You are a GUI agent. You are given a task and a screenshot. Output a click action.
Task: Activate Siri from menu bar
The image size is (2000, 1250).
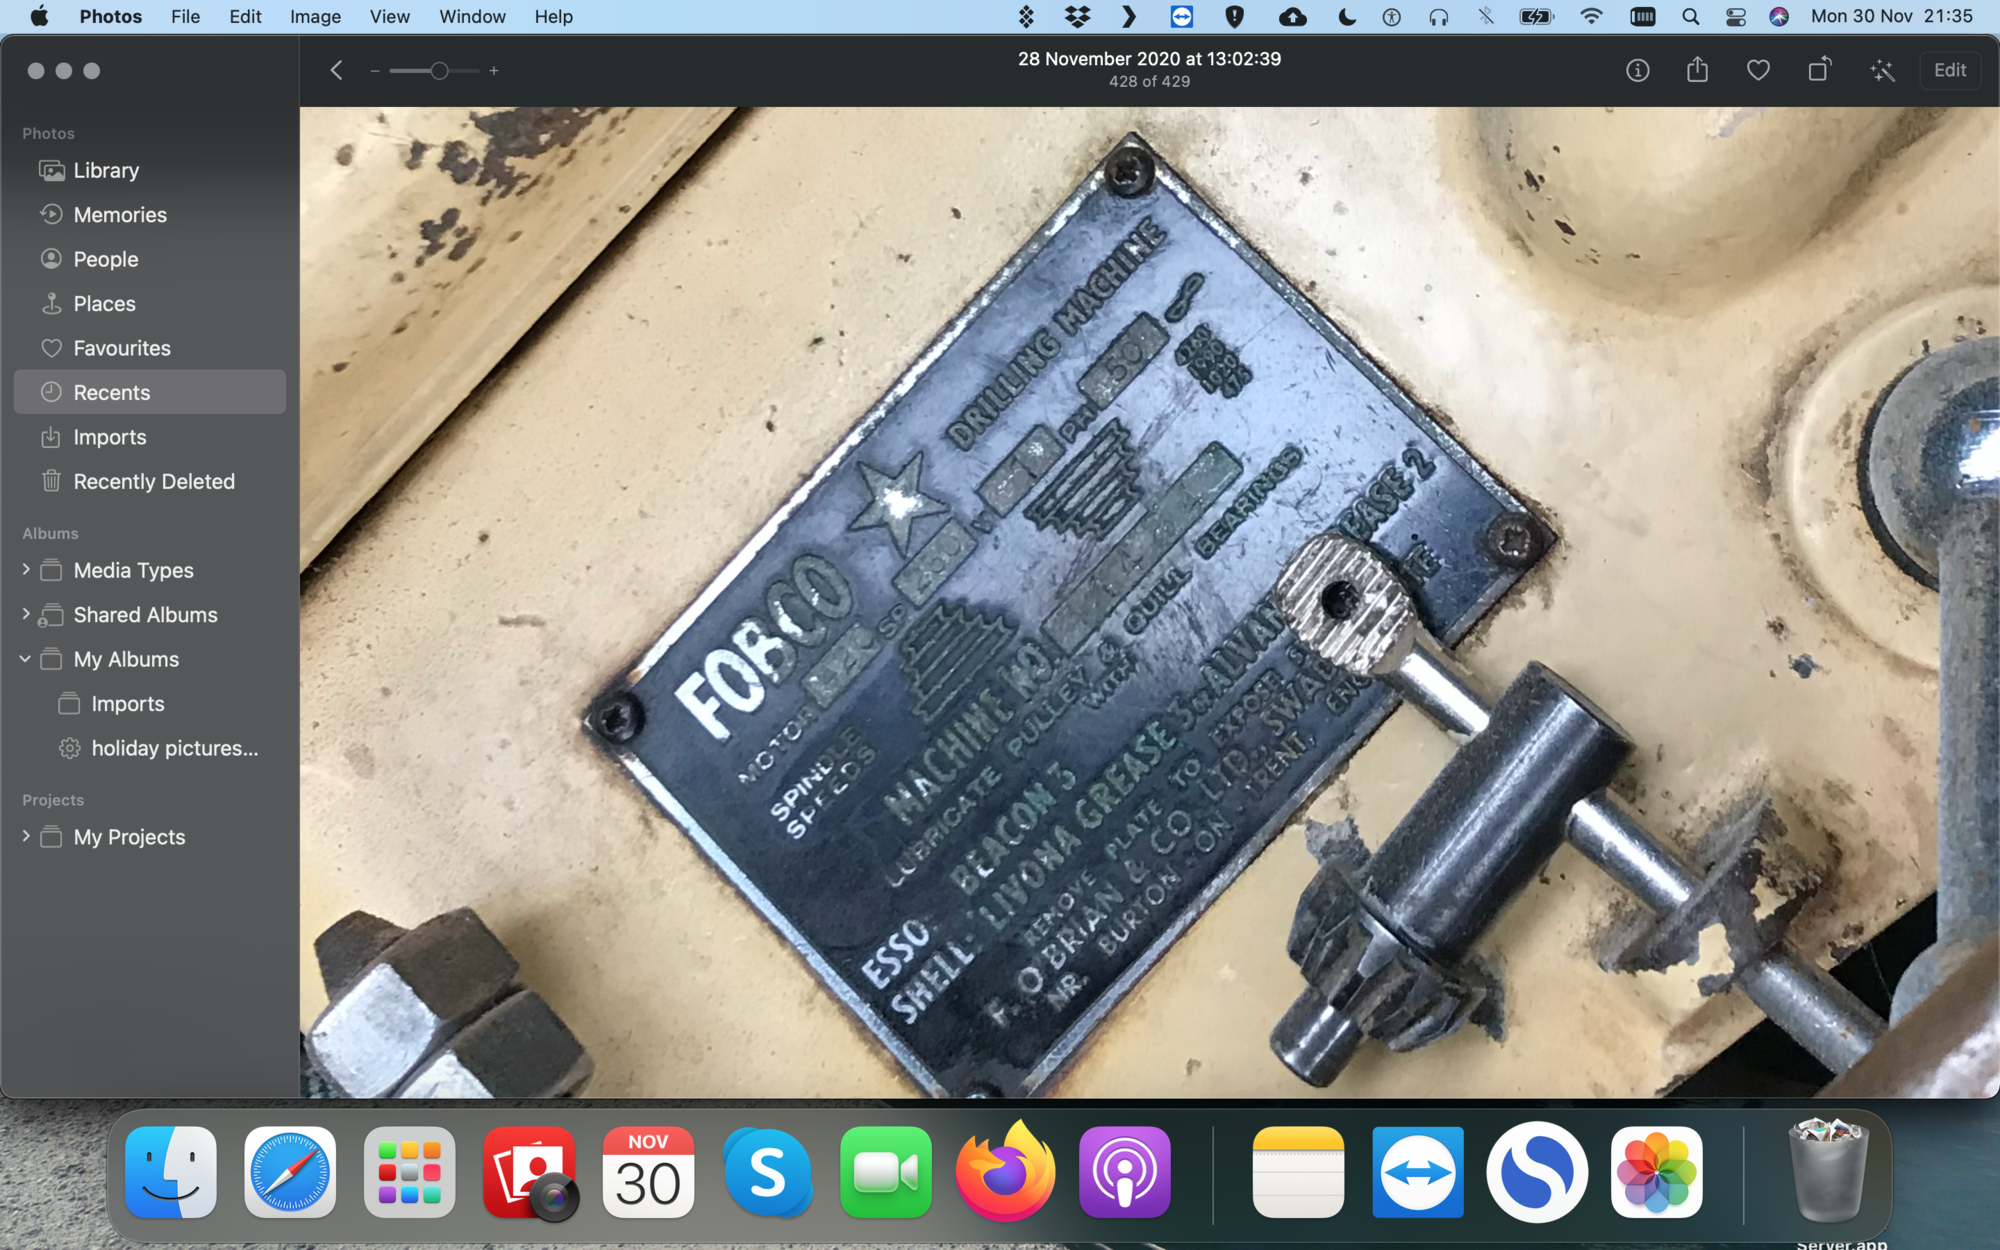(x=1779, y=16)
